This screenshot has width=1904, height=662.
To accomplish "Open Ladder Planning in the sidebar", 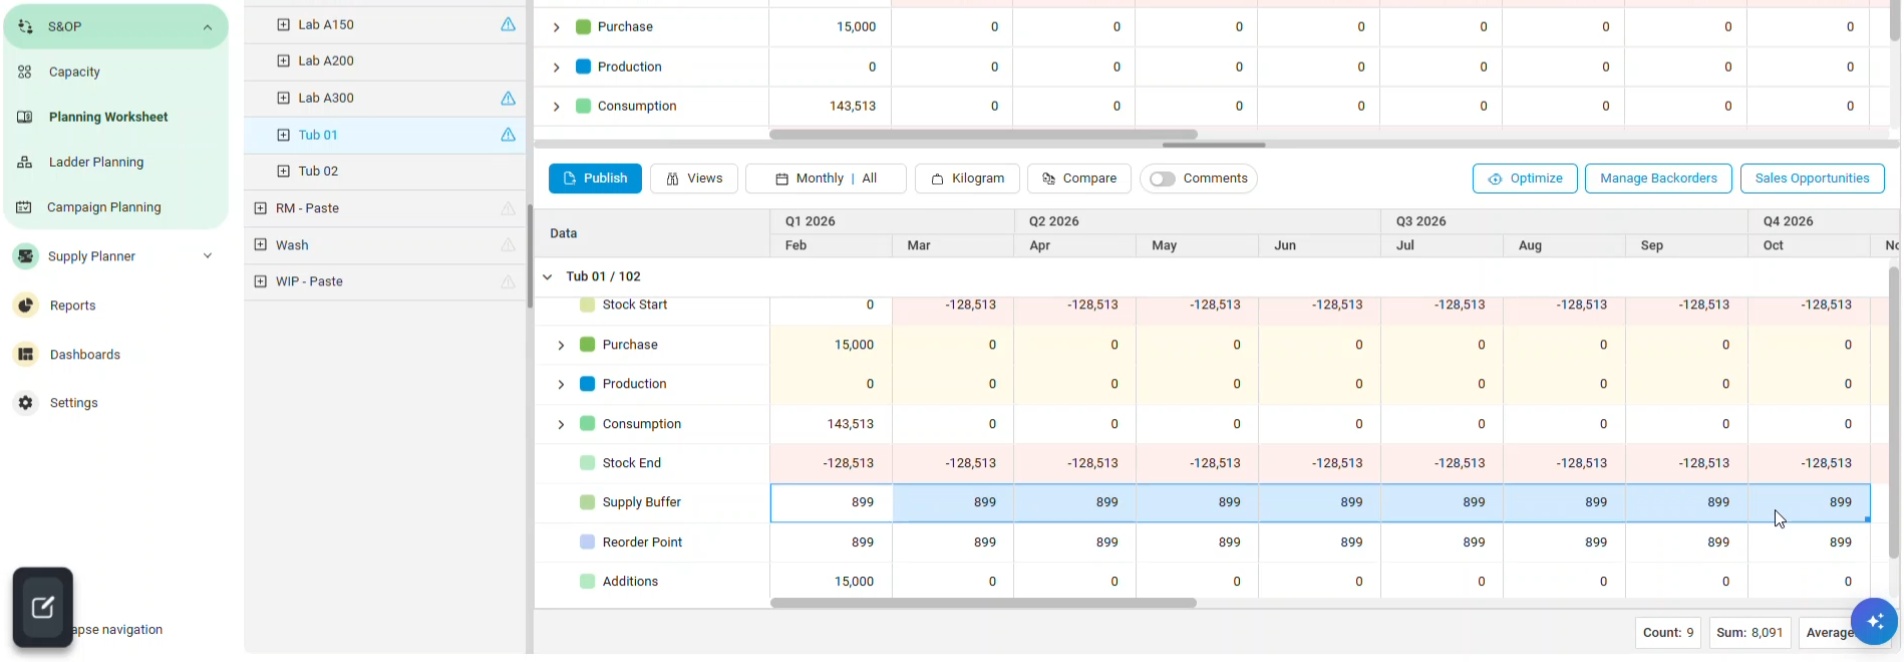I will click(96, 162).
